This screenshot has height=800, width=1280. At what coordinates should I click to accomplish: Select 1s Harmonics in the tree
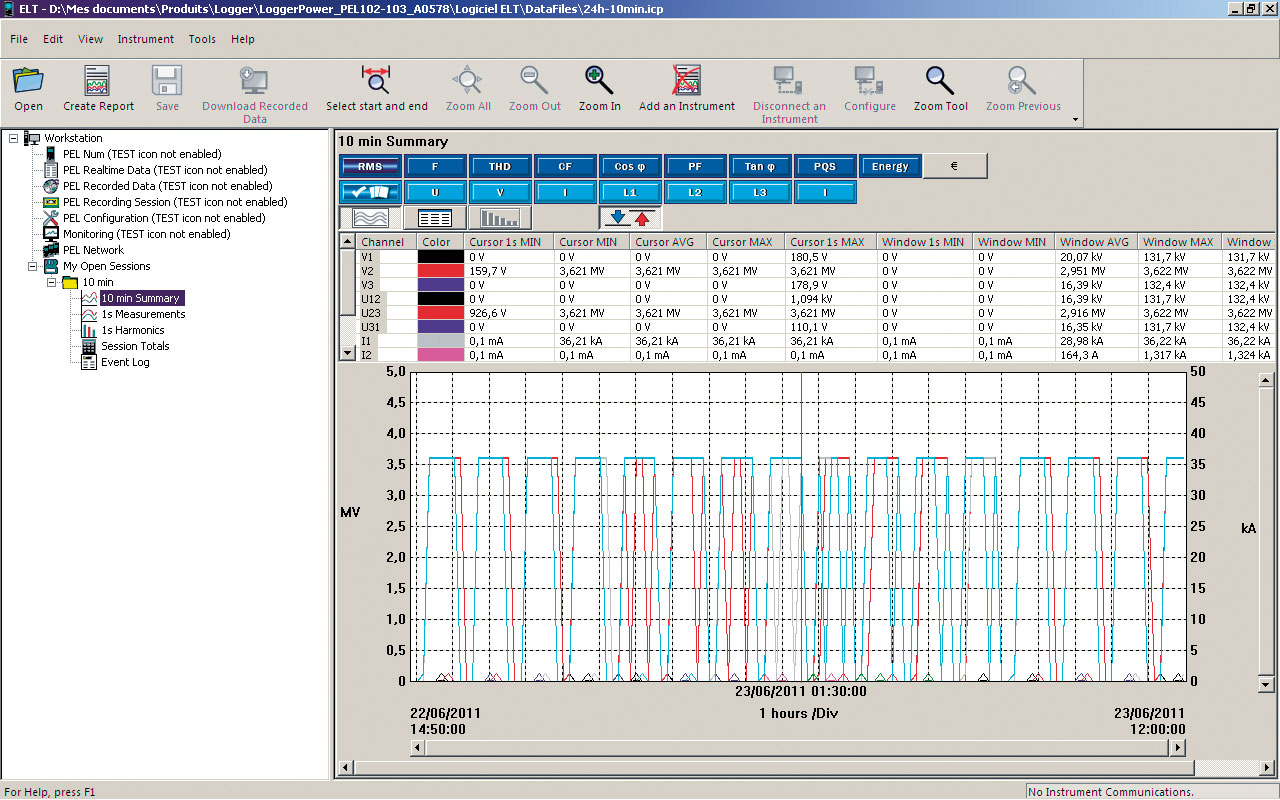pyautogui.click(x=132, y=330)
